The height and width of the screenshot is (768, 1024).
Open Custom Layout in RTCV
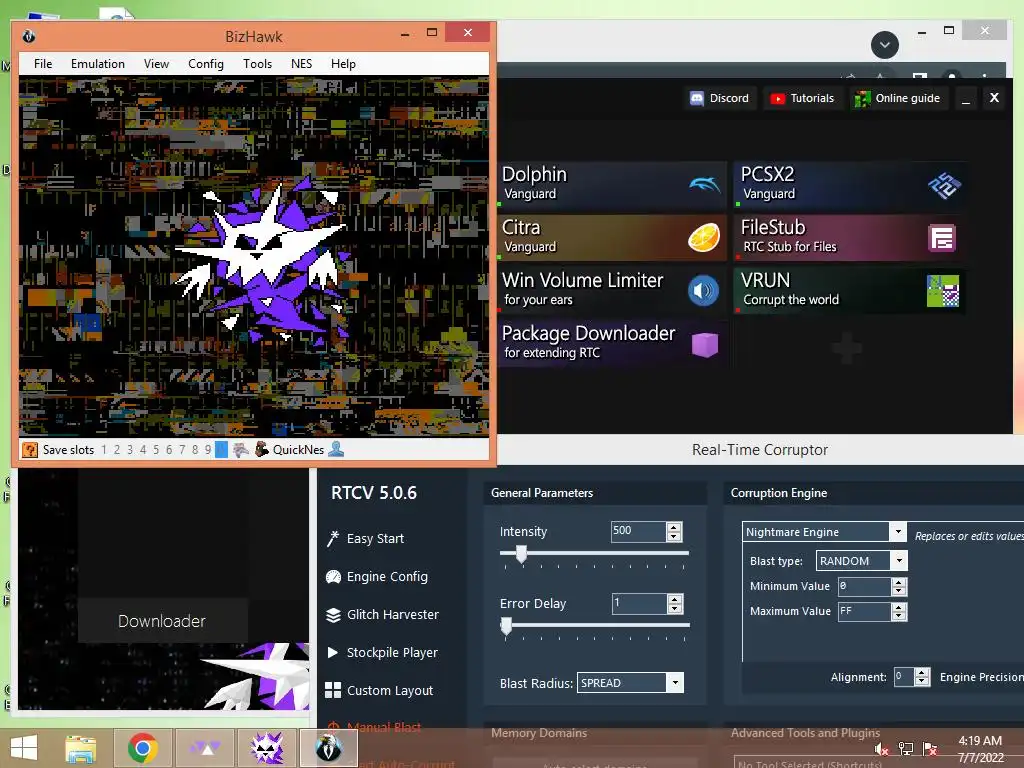[379, 690]
